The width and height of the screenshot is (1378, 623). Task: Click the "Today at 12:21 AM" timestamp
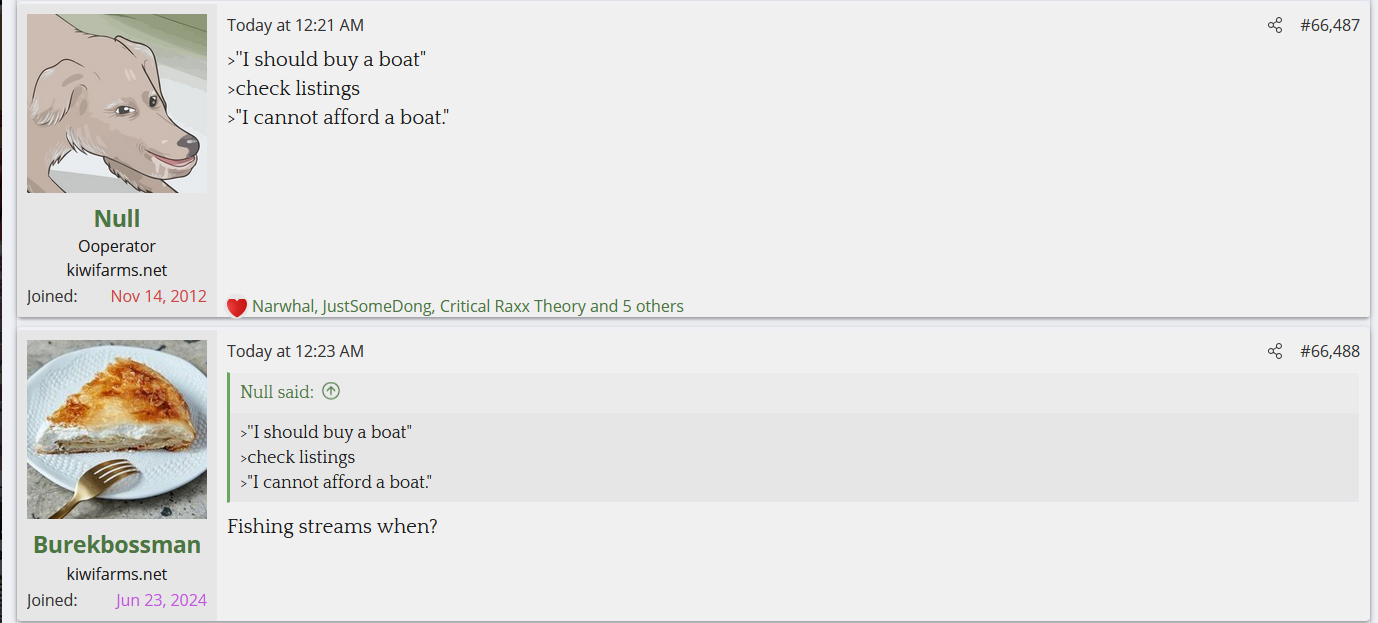pyautogui.click(x=295, y=25)
